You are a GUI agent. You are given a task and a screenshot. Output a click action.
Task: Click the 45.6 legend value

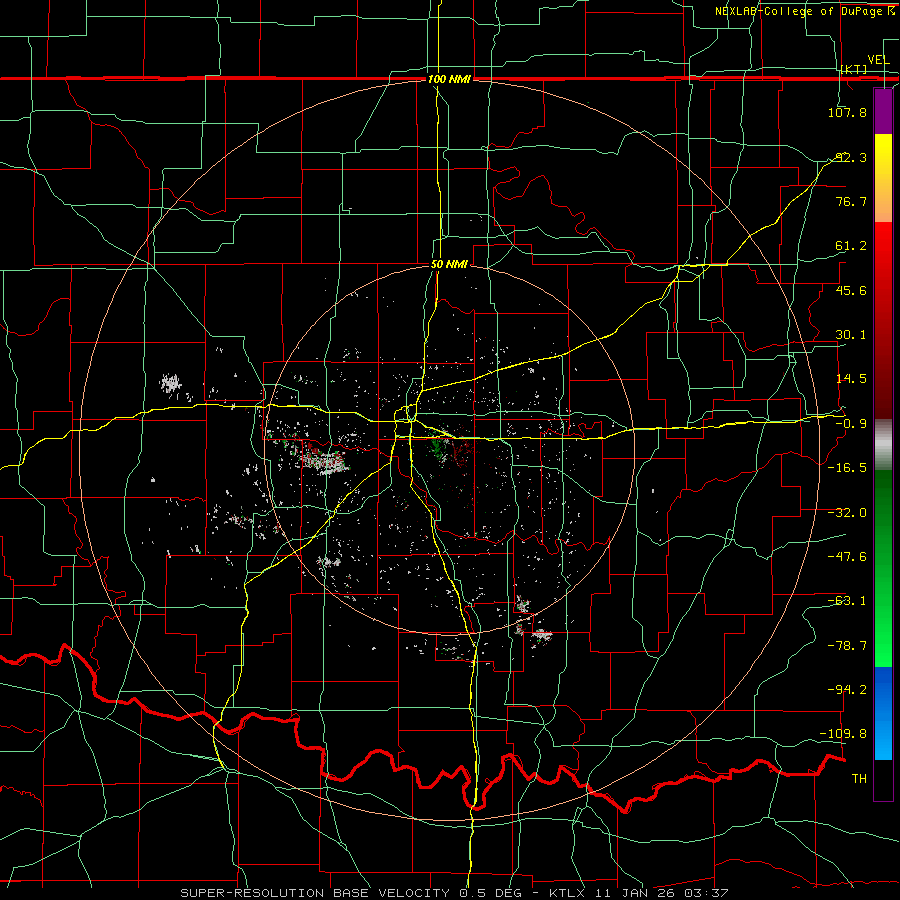pos(850,290)
